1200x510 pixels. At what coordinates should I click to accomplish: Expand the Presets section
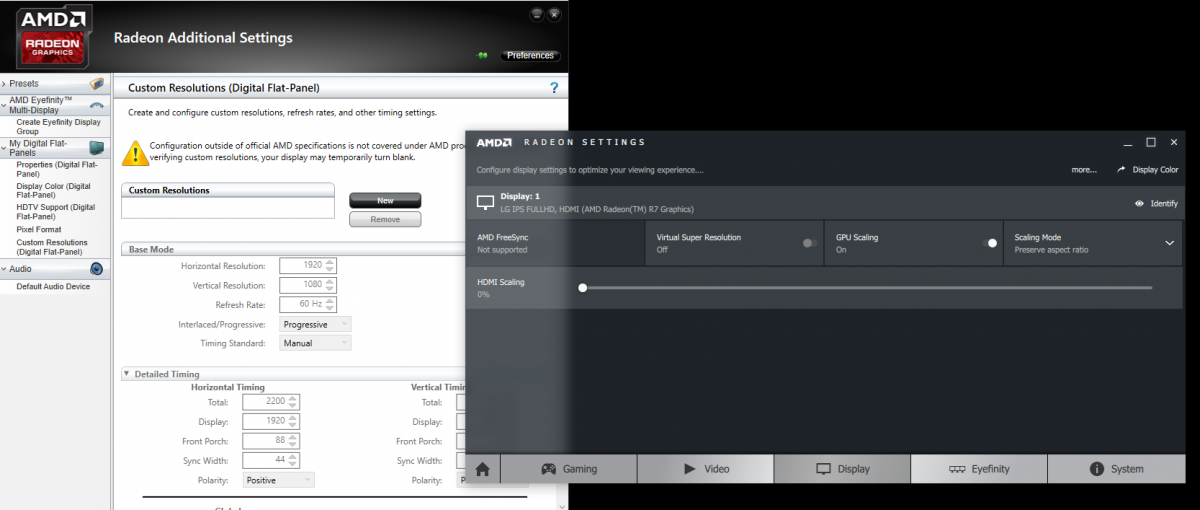pos(4,84)
